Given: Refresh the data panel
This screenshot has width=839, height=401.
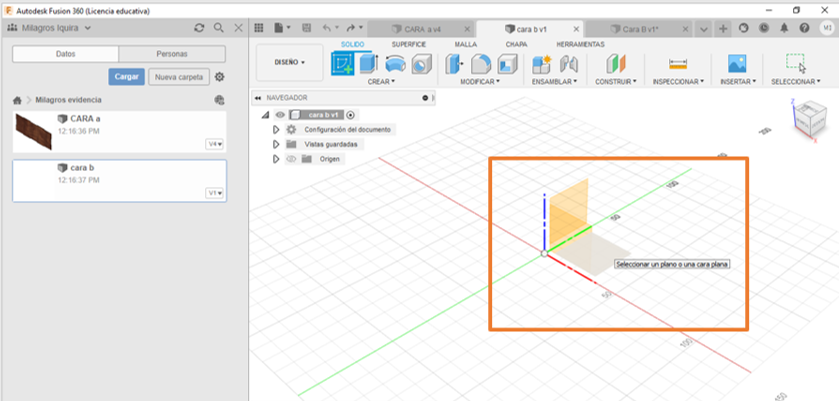Looking at the screenshot, I should [x=199, y=28].
